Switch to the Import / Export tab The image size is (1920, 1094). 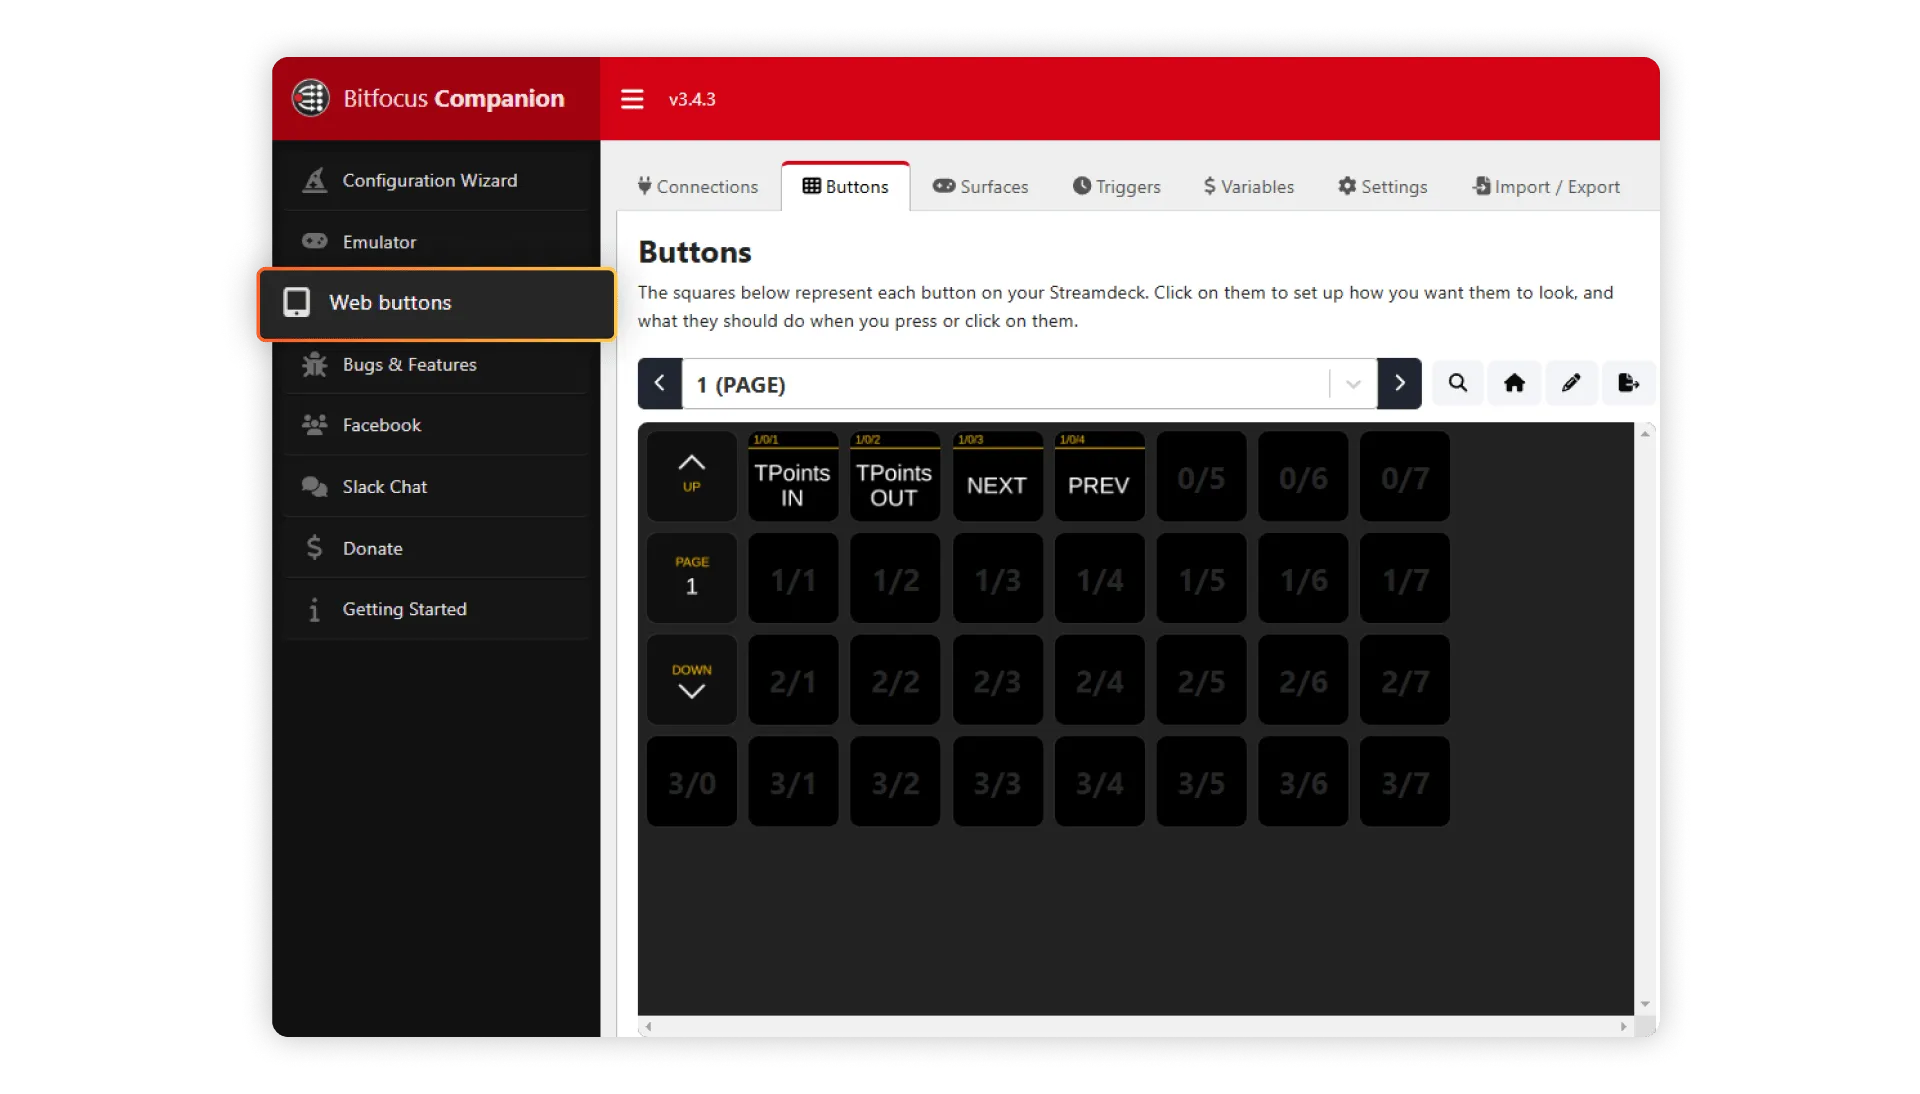pyautogui.click(x=1546, y=187)
